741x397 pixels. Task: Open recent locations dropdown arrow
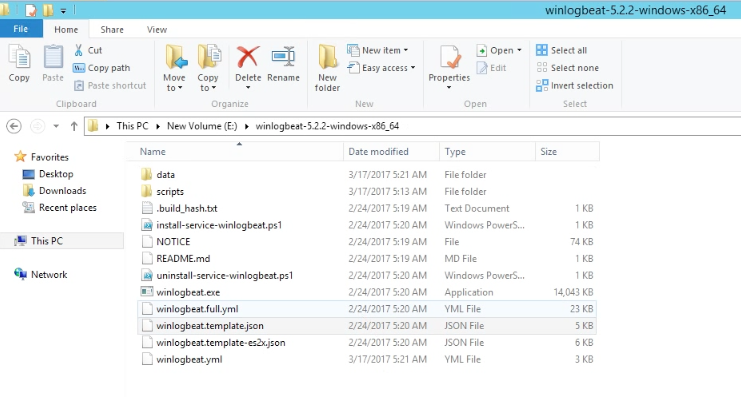click(56, 126)
